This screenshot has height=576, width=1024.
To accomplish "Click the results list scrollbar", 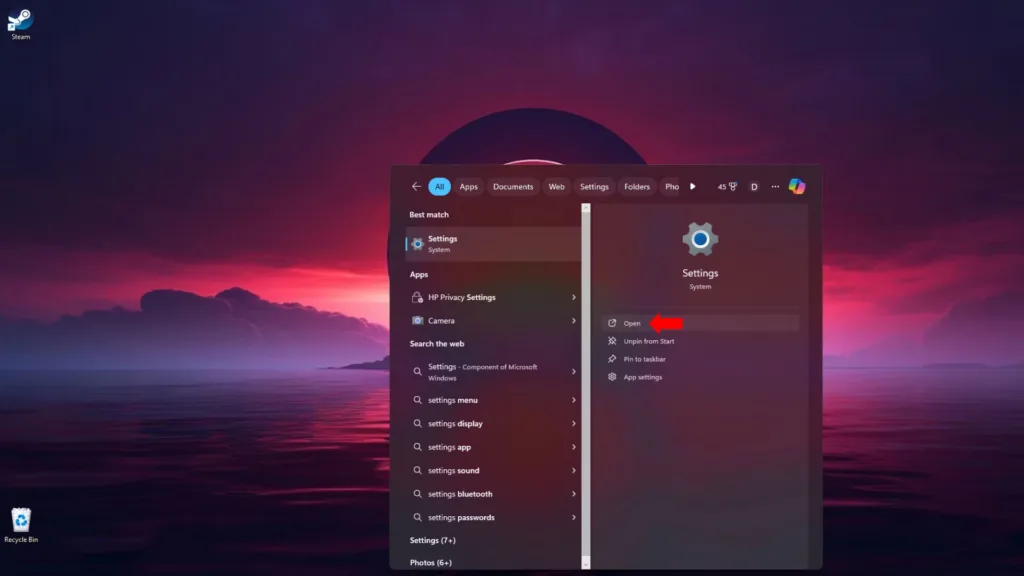I will click(586, 385).
